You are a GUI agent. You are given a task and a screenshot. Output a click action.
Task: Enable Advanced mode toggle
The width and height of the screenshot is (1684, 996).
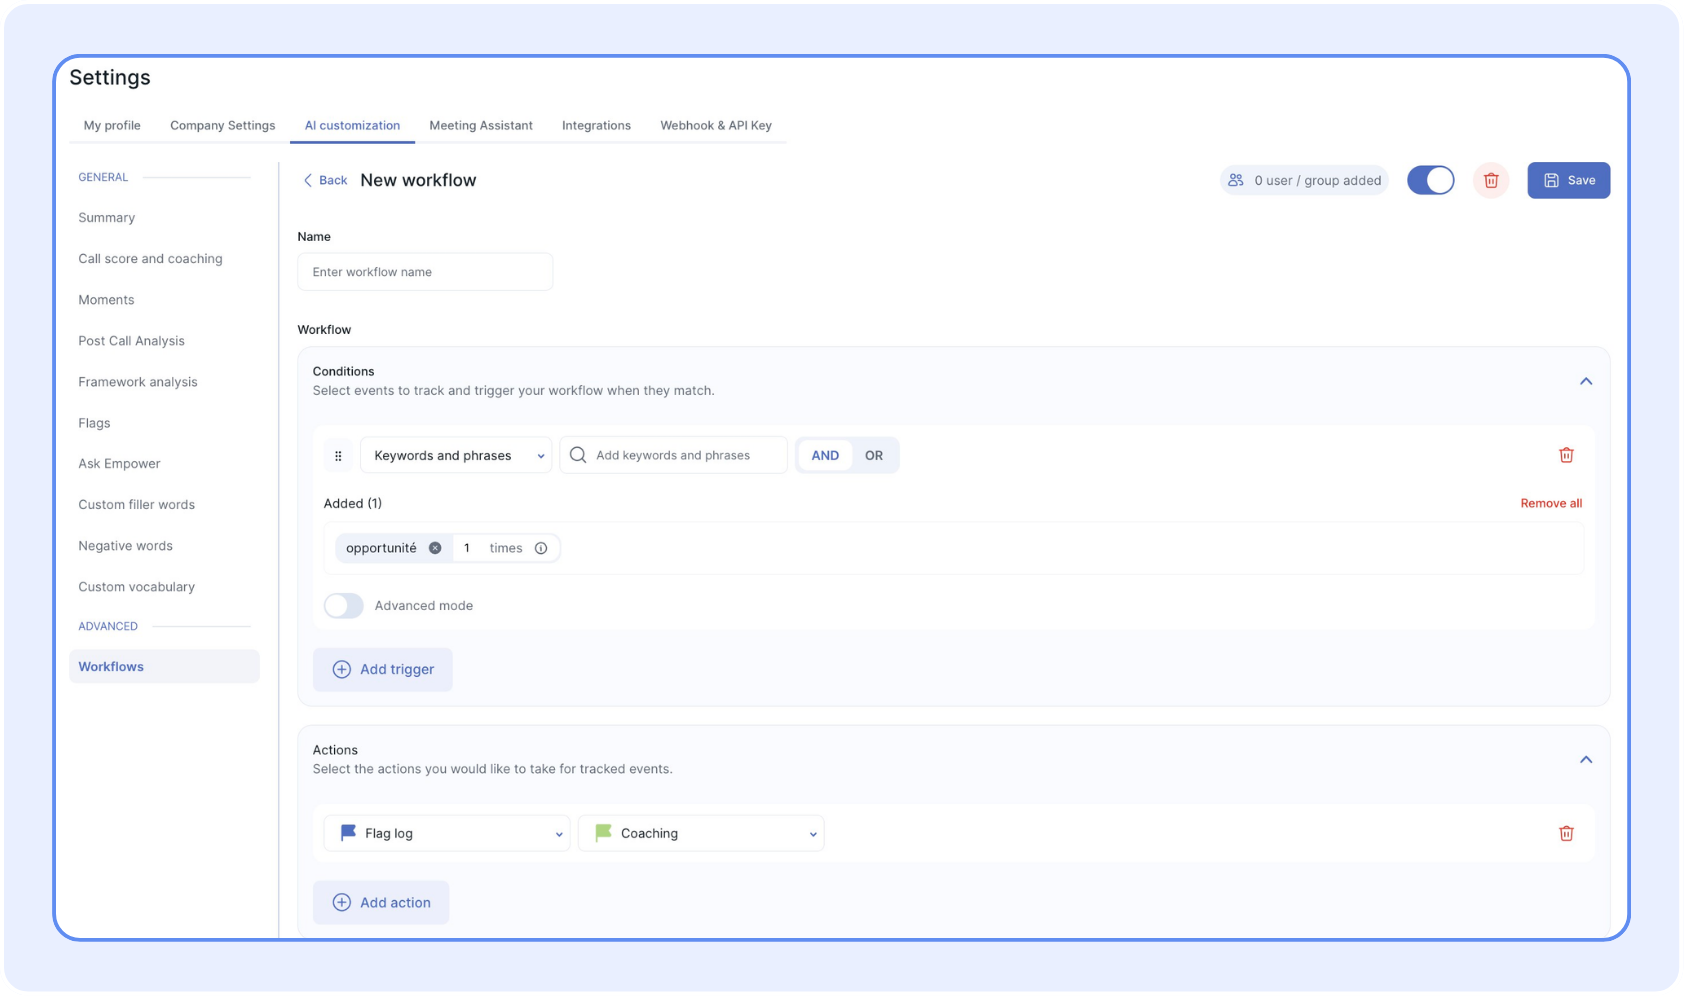pyautogui.click(x=344, y=606)
